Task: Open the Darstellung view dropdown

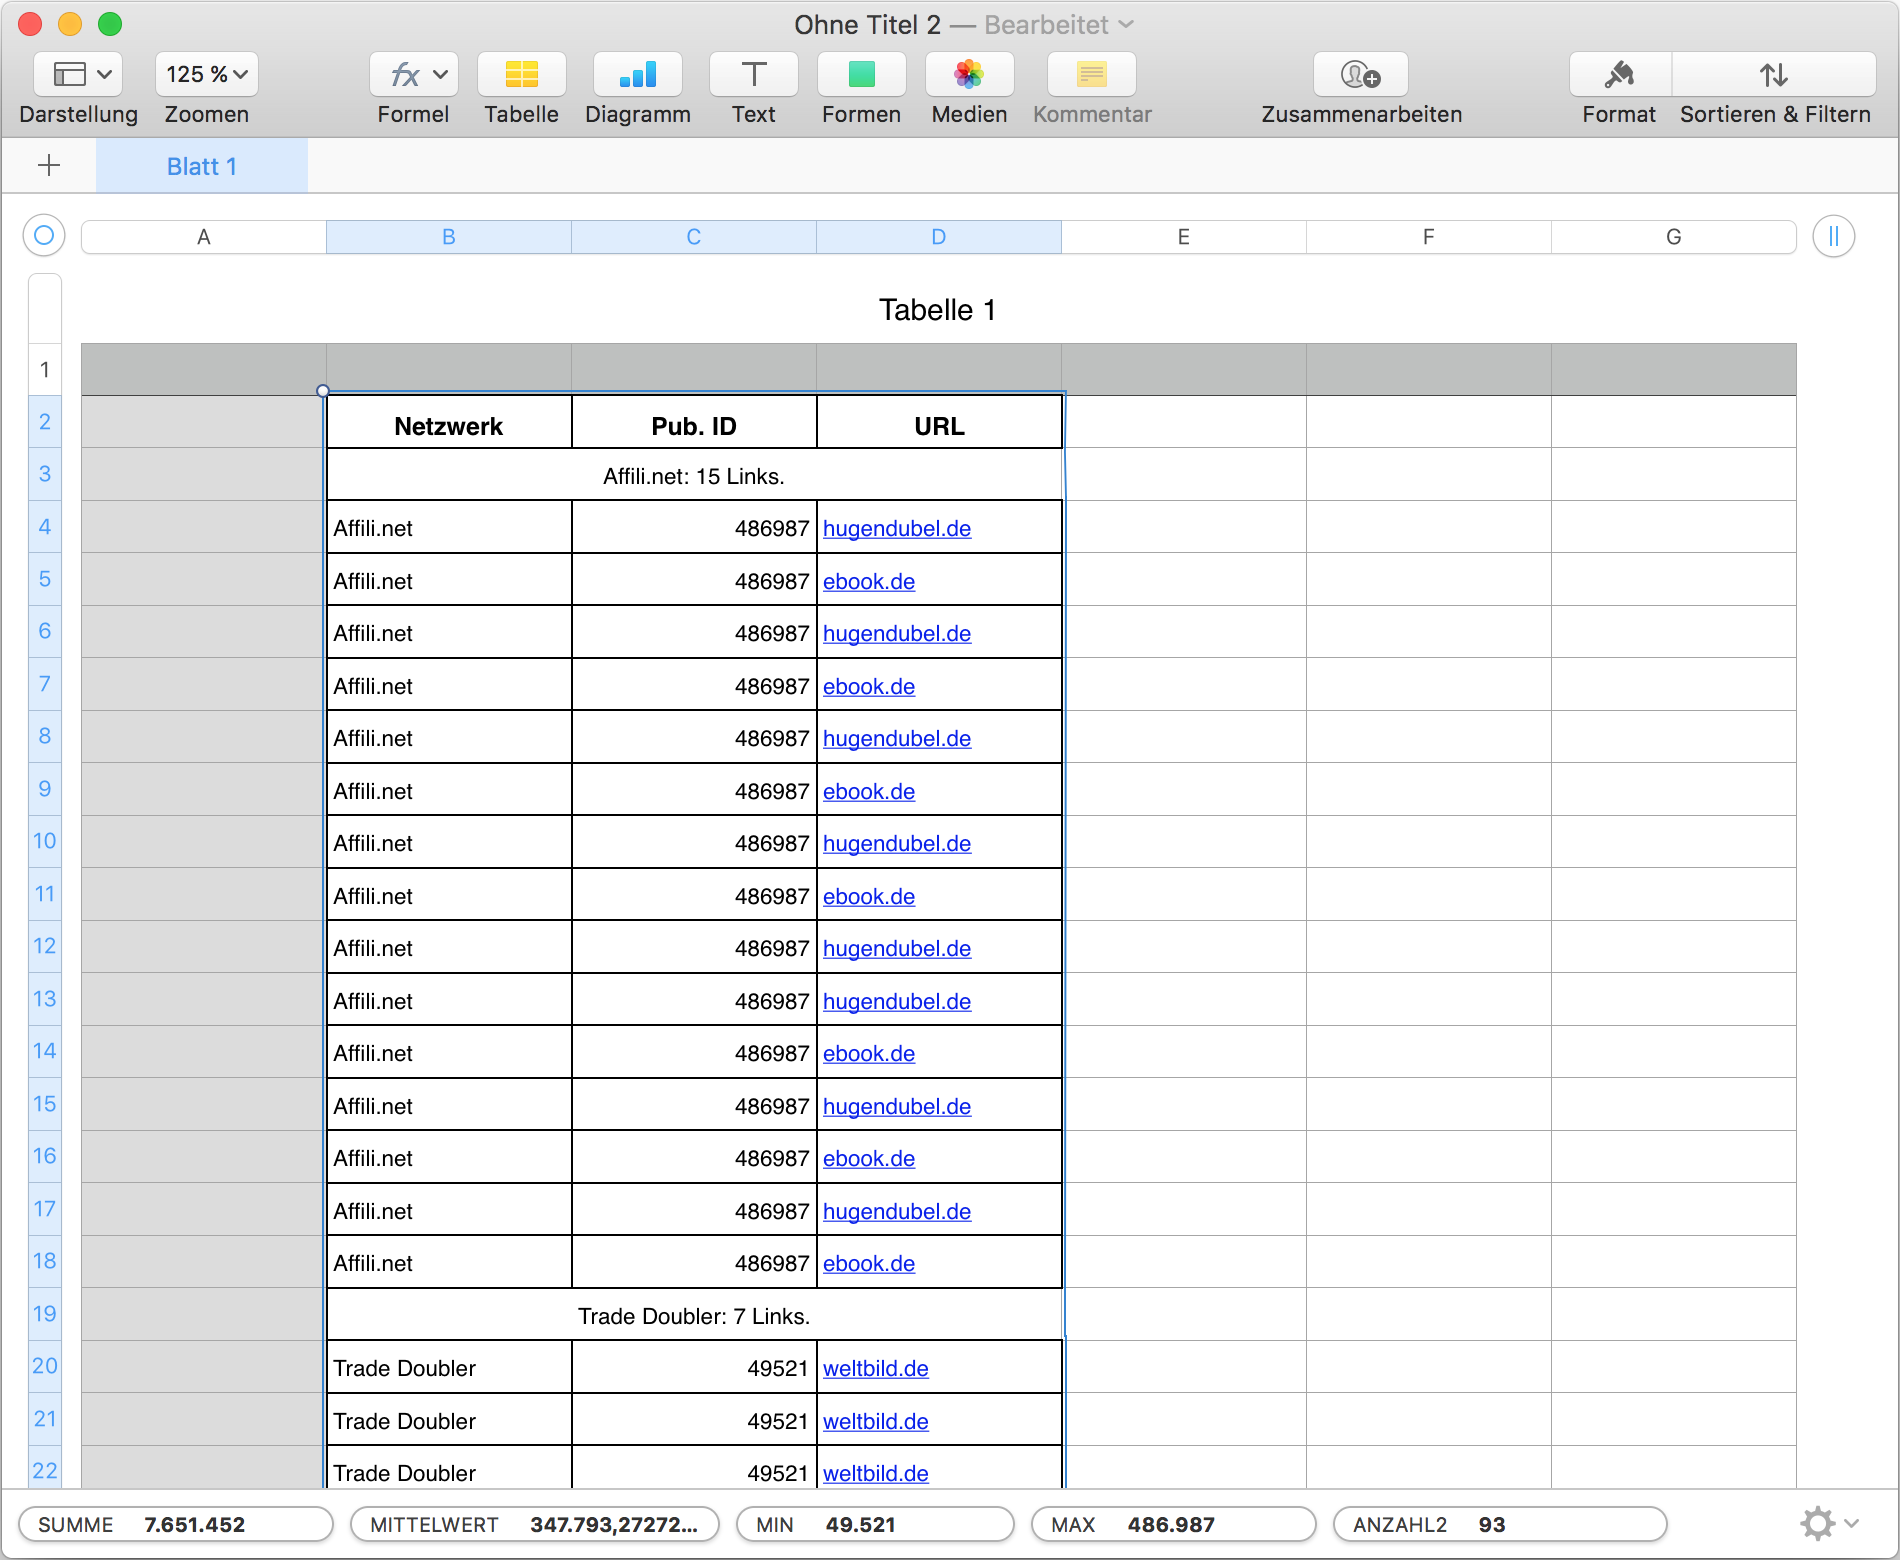Action: pos(78,75)
